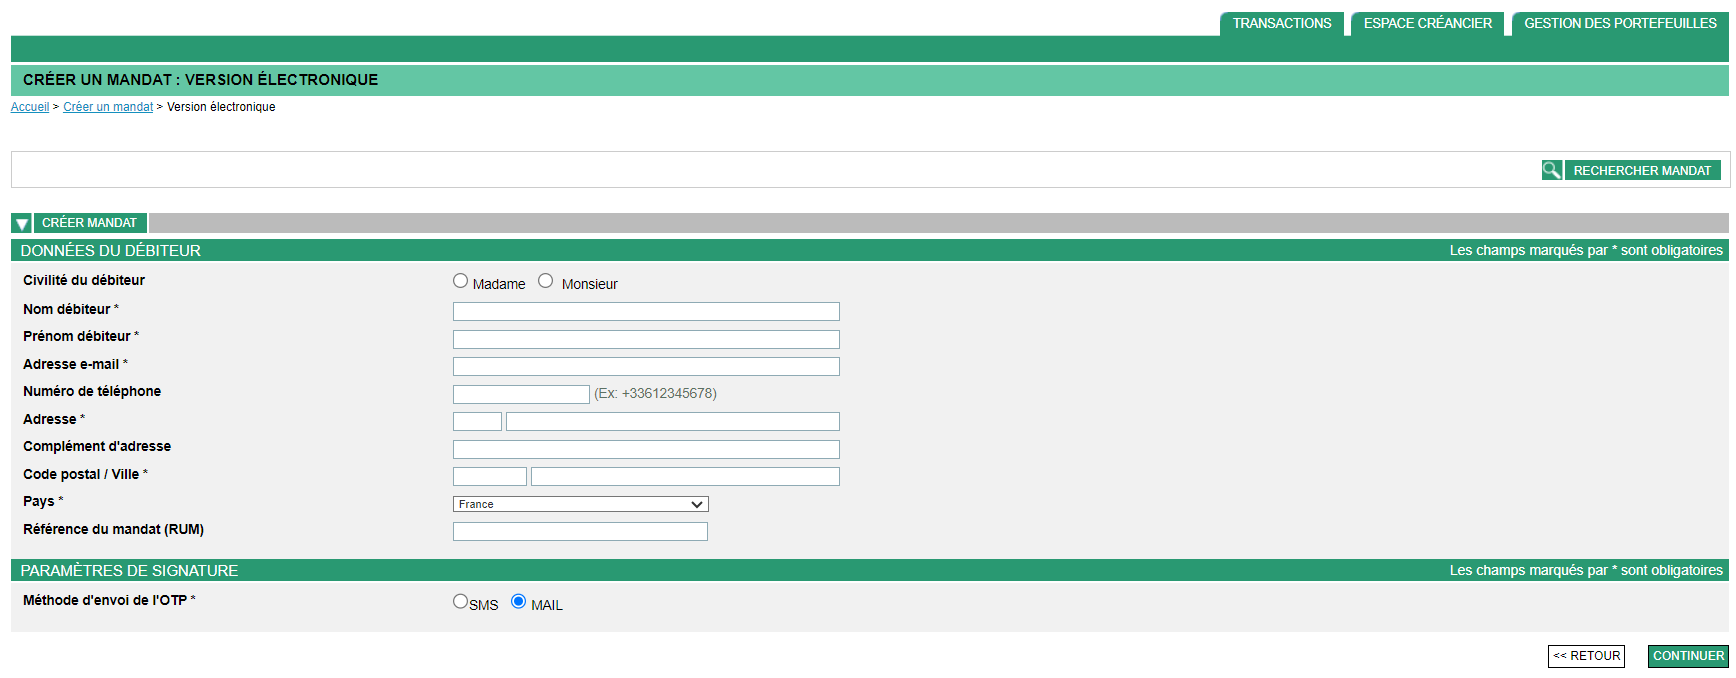This screenshot has width=1736, height=678.
Task: Select the Créer Mandat tab
Action: pos(90,223)
